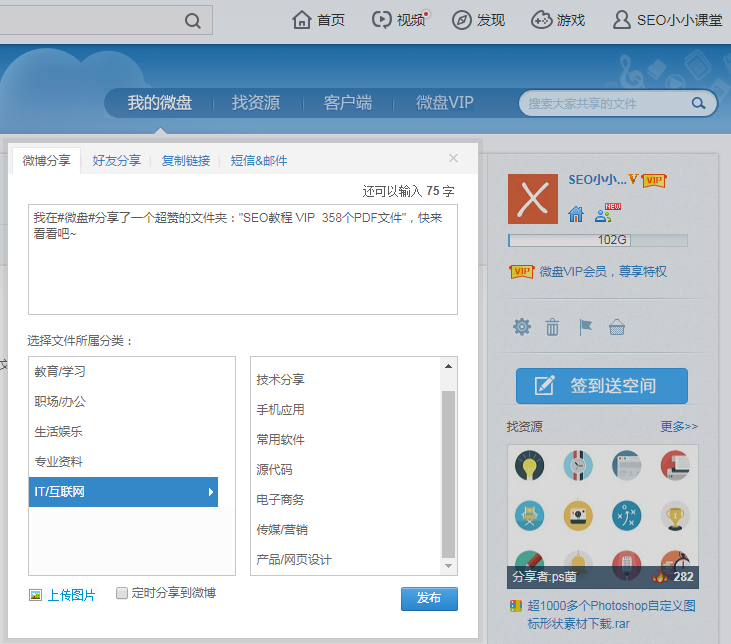This screenshot has width=731, height=644.
Task: Open 发现 discover section
Action: pyautogui.click(x=478, y=20)
